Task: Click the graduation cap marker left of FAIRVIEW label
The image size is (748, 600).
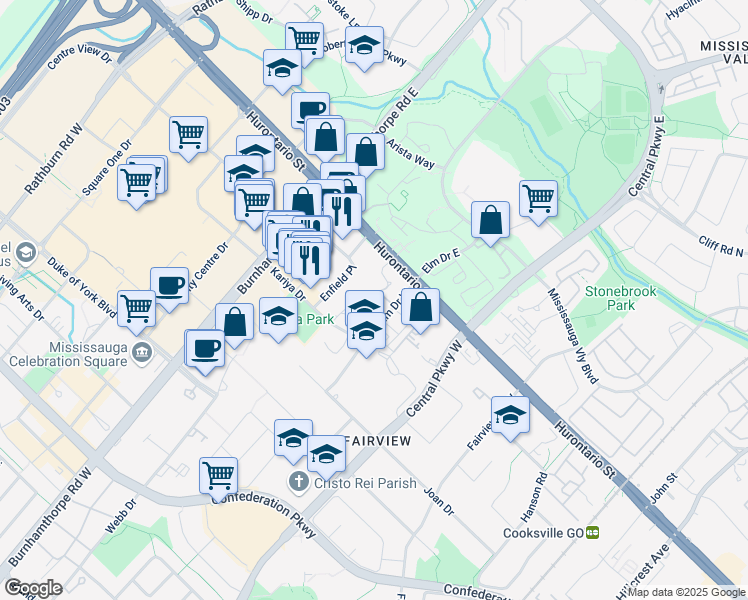Action: coord(293,437)
